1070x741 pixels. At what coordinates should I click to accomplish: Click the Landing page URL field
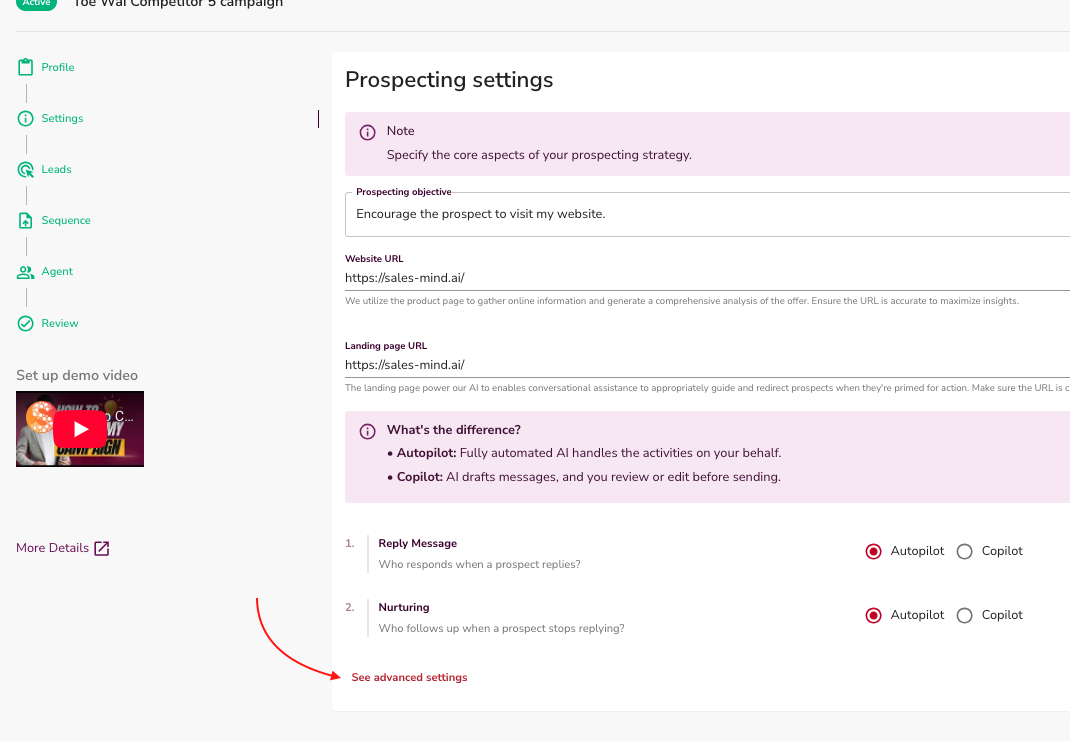pos(700,365)
